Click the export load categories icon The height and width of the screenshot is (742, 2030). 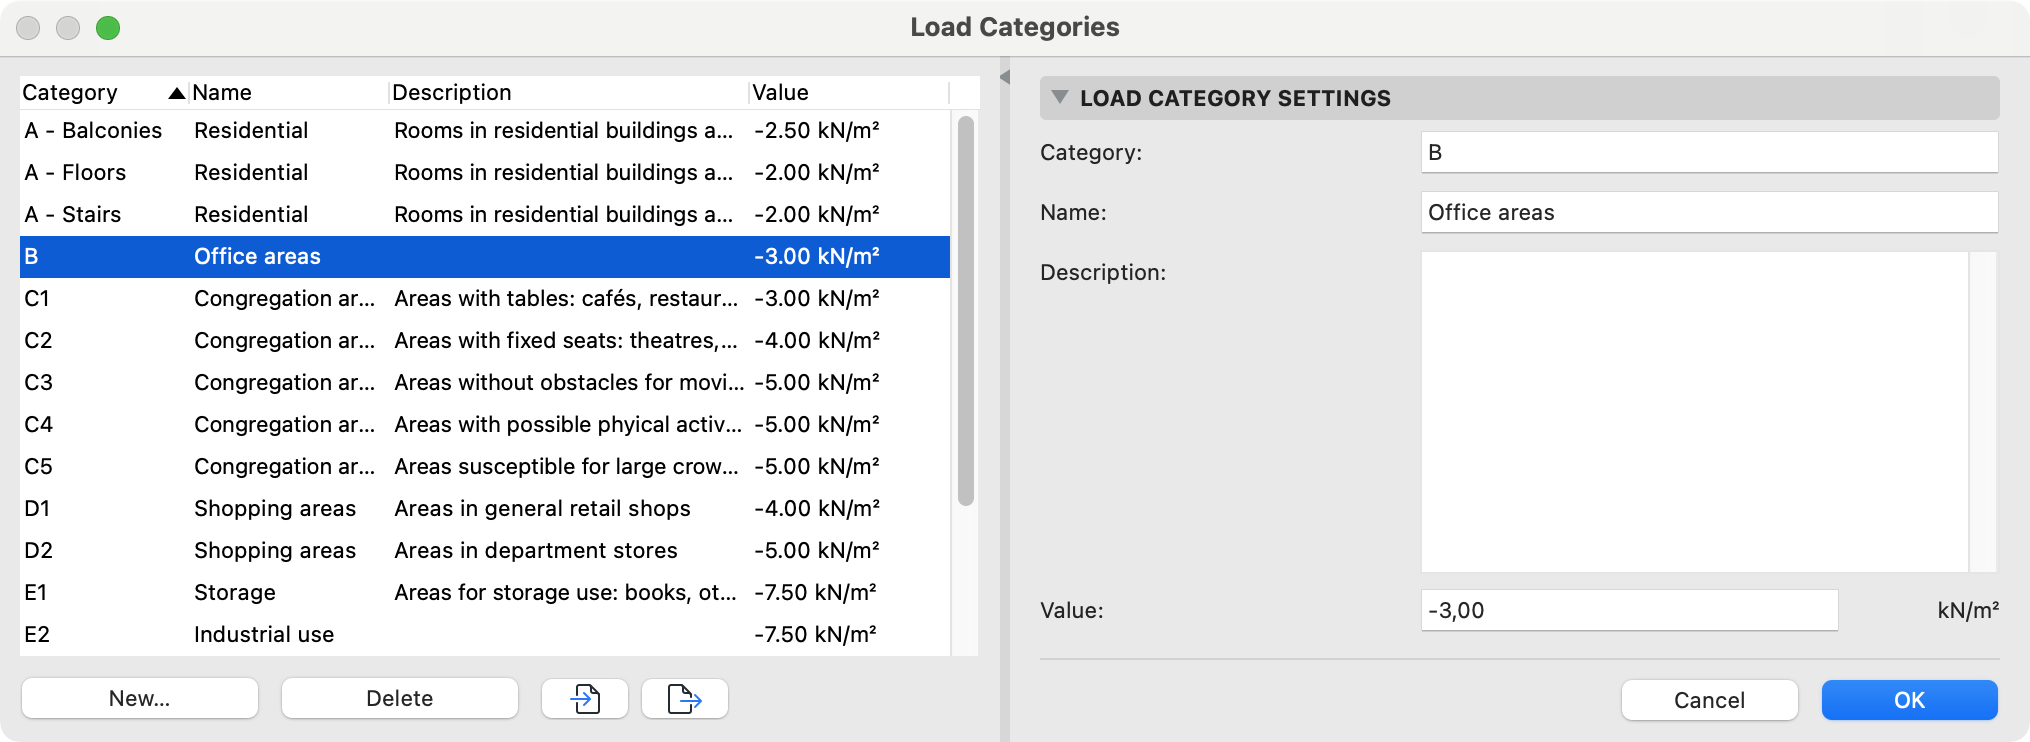coord(685,698)
